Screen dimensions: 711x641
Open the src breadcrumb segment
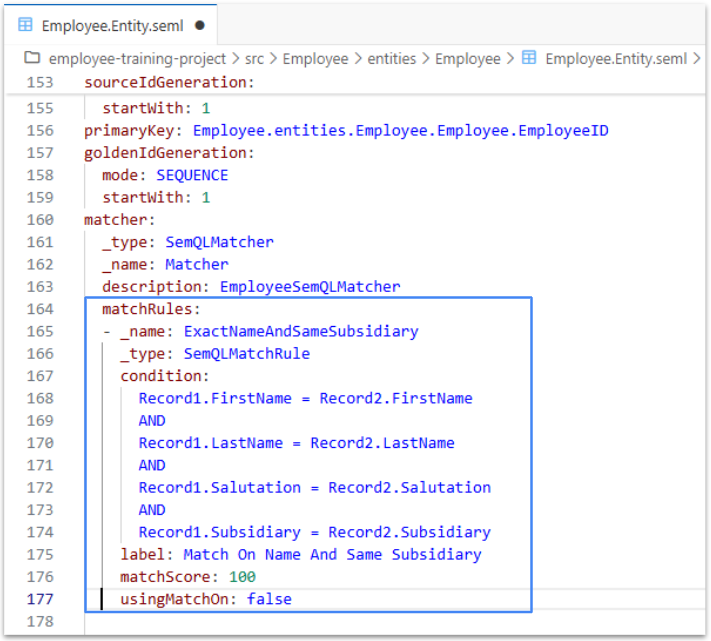(x=254, y=59)
